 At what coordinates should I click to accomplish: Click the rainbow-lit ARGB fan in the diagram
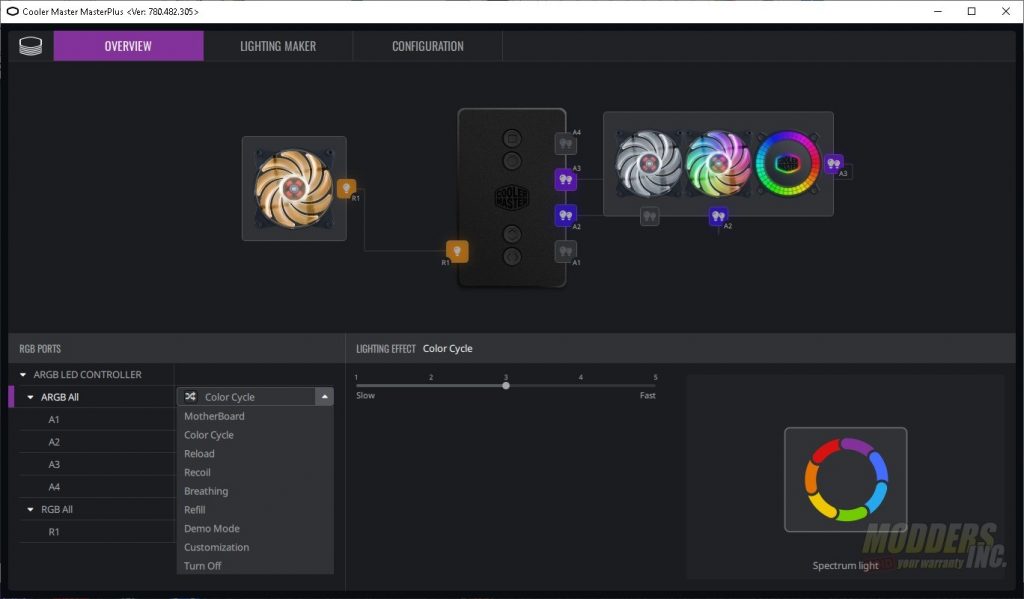click(x=718, y=163)
